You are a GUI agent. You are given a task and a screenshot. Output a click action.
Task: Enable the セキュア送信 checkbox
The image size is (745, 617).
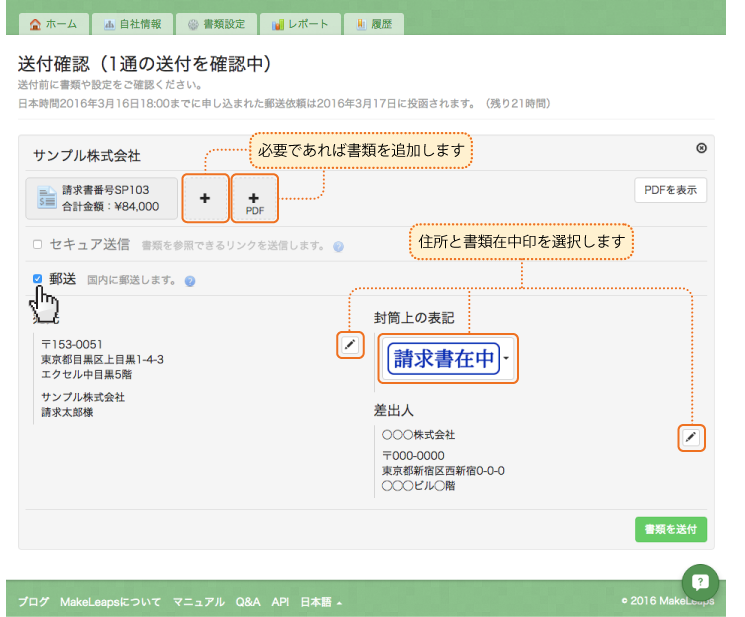37,244
